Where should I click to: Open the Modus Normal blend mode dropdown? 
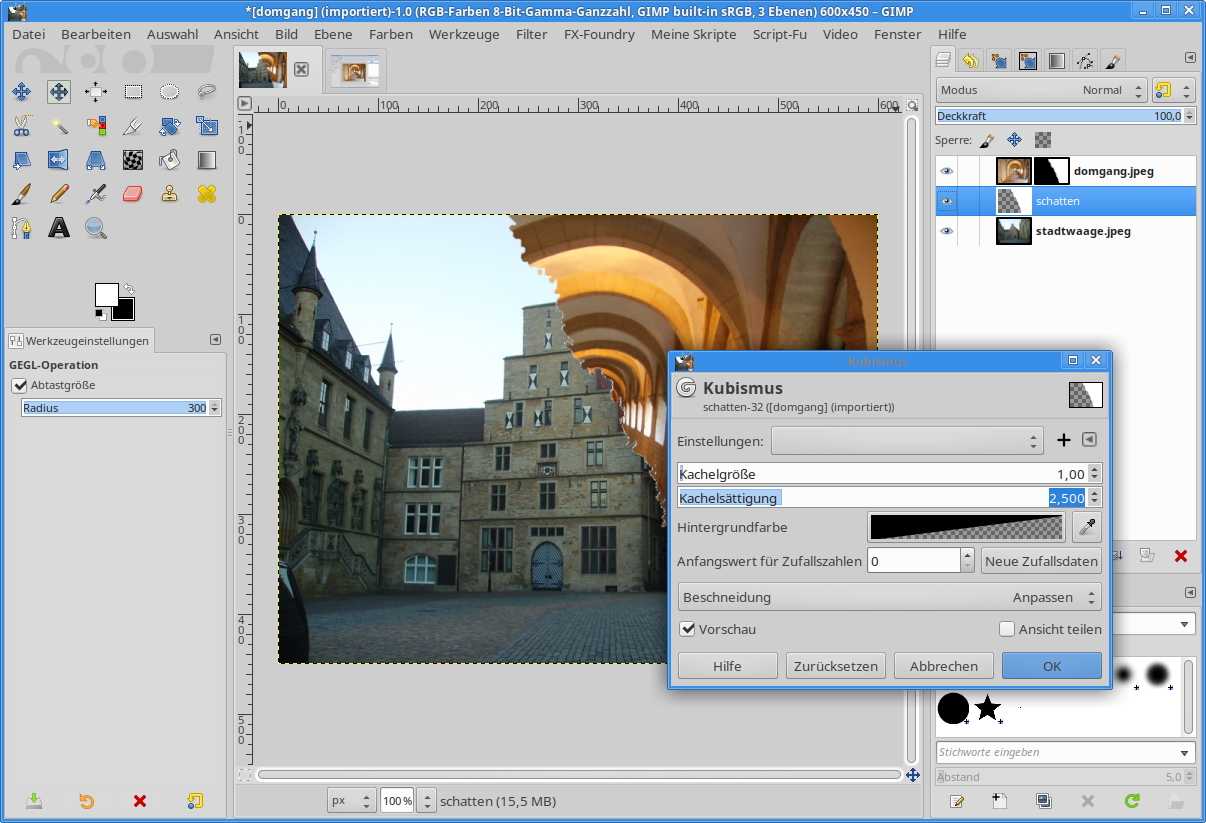(x=1041, y=90)
